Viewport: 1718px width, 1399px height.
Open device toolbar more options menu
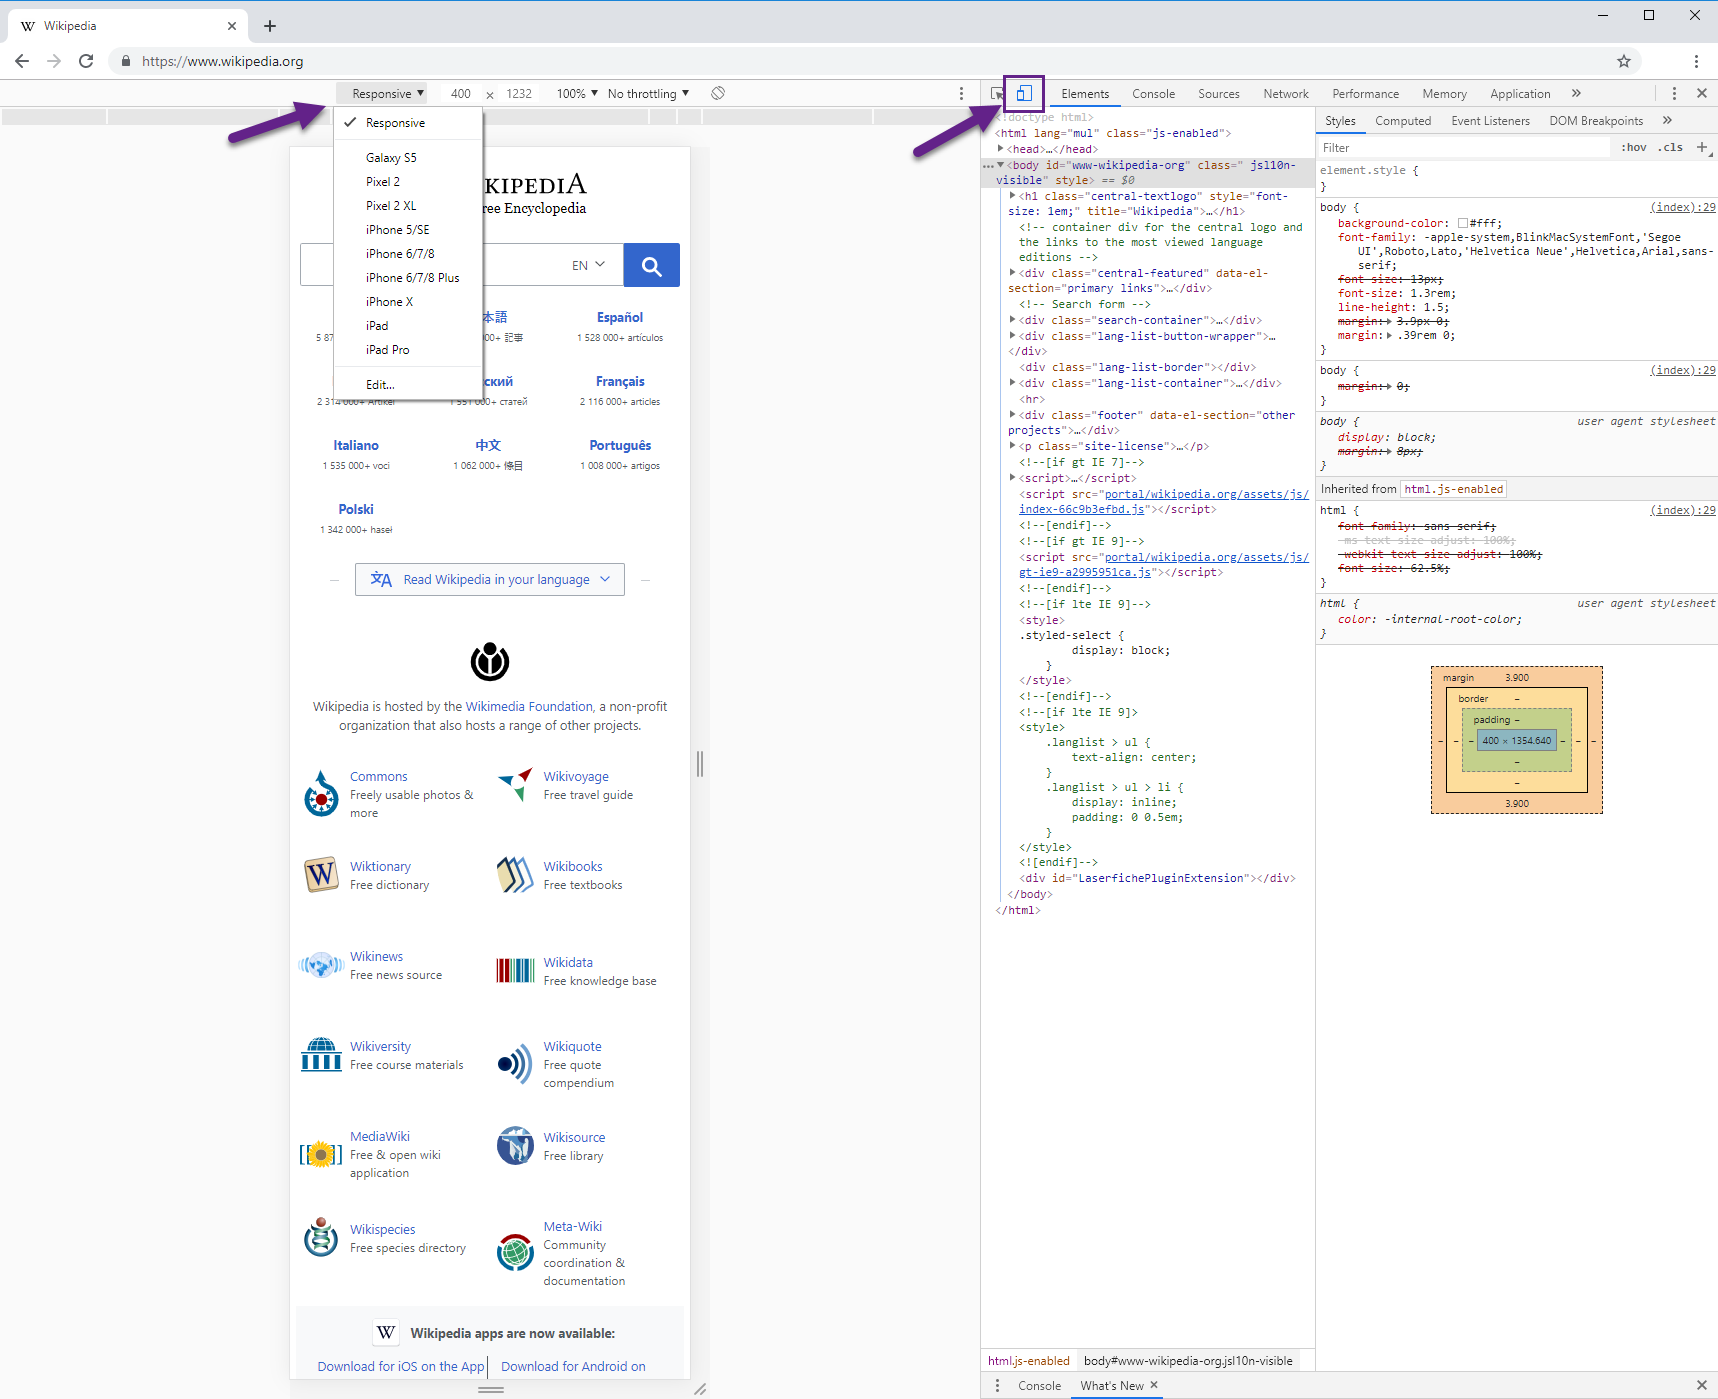coord(962,93)
